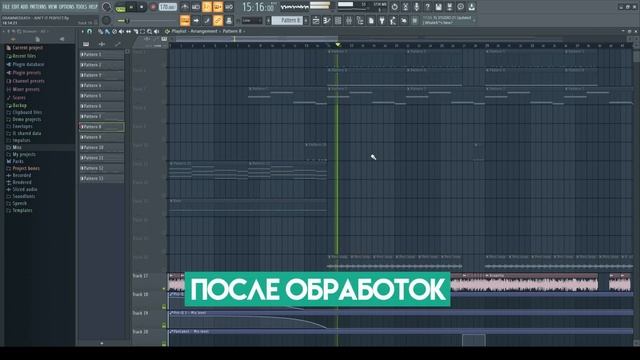640x360 pixels.
Task: Click the save project icon
Action: coord(438,7)
